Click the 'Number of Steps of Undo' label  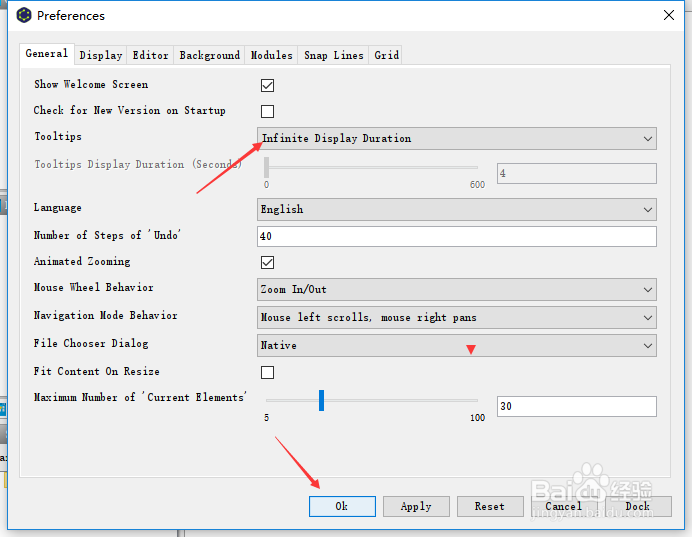pyautogui.click(x=108, y=235)
